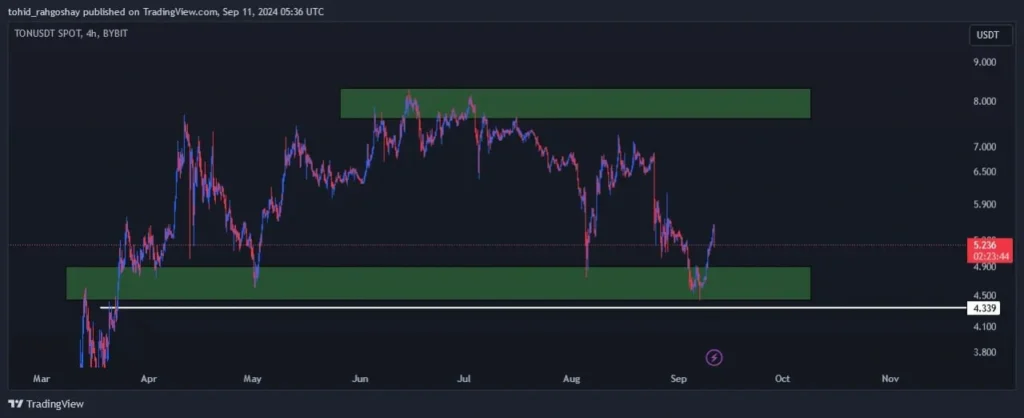Screen dimensions: 1024x418
Task: Click the TradingView wordmark text at bottom
Action: point(57,404)
